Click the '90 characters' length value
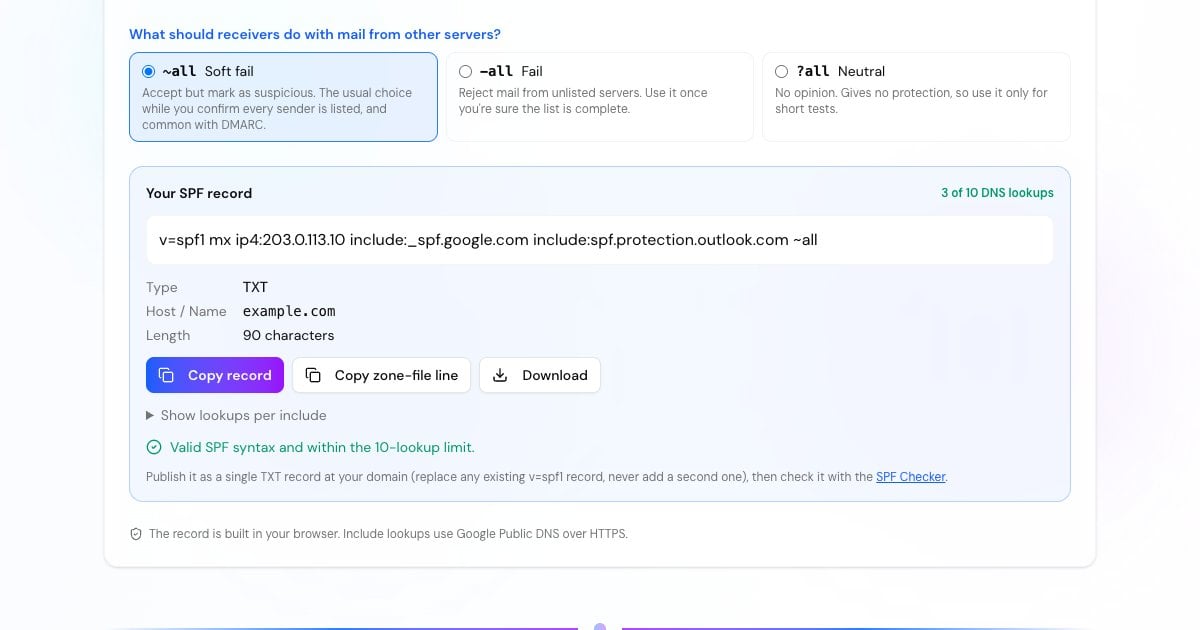 pyautogui.click(x=288, y=335)
